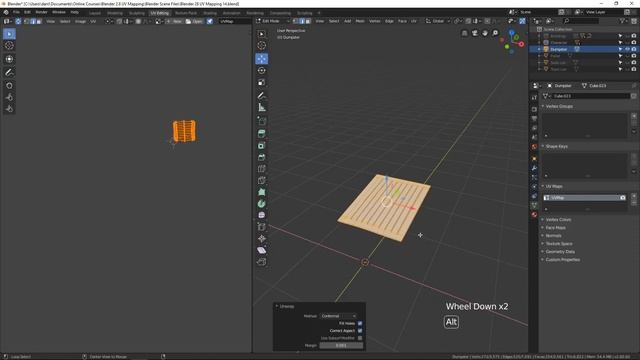Choose the Spin tool
640x360 pixels.
tap(262, 204)
